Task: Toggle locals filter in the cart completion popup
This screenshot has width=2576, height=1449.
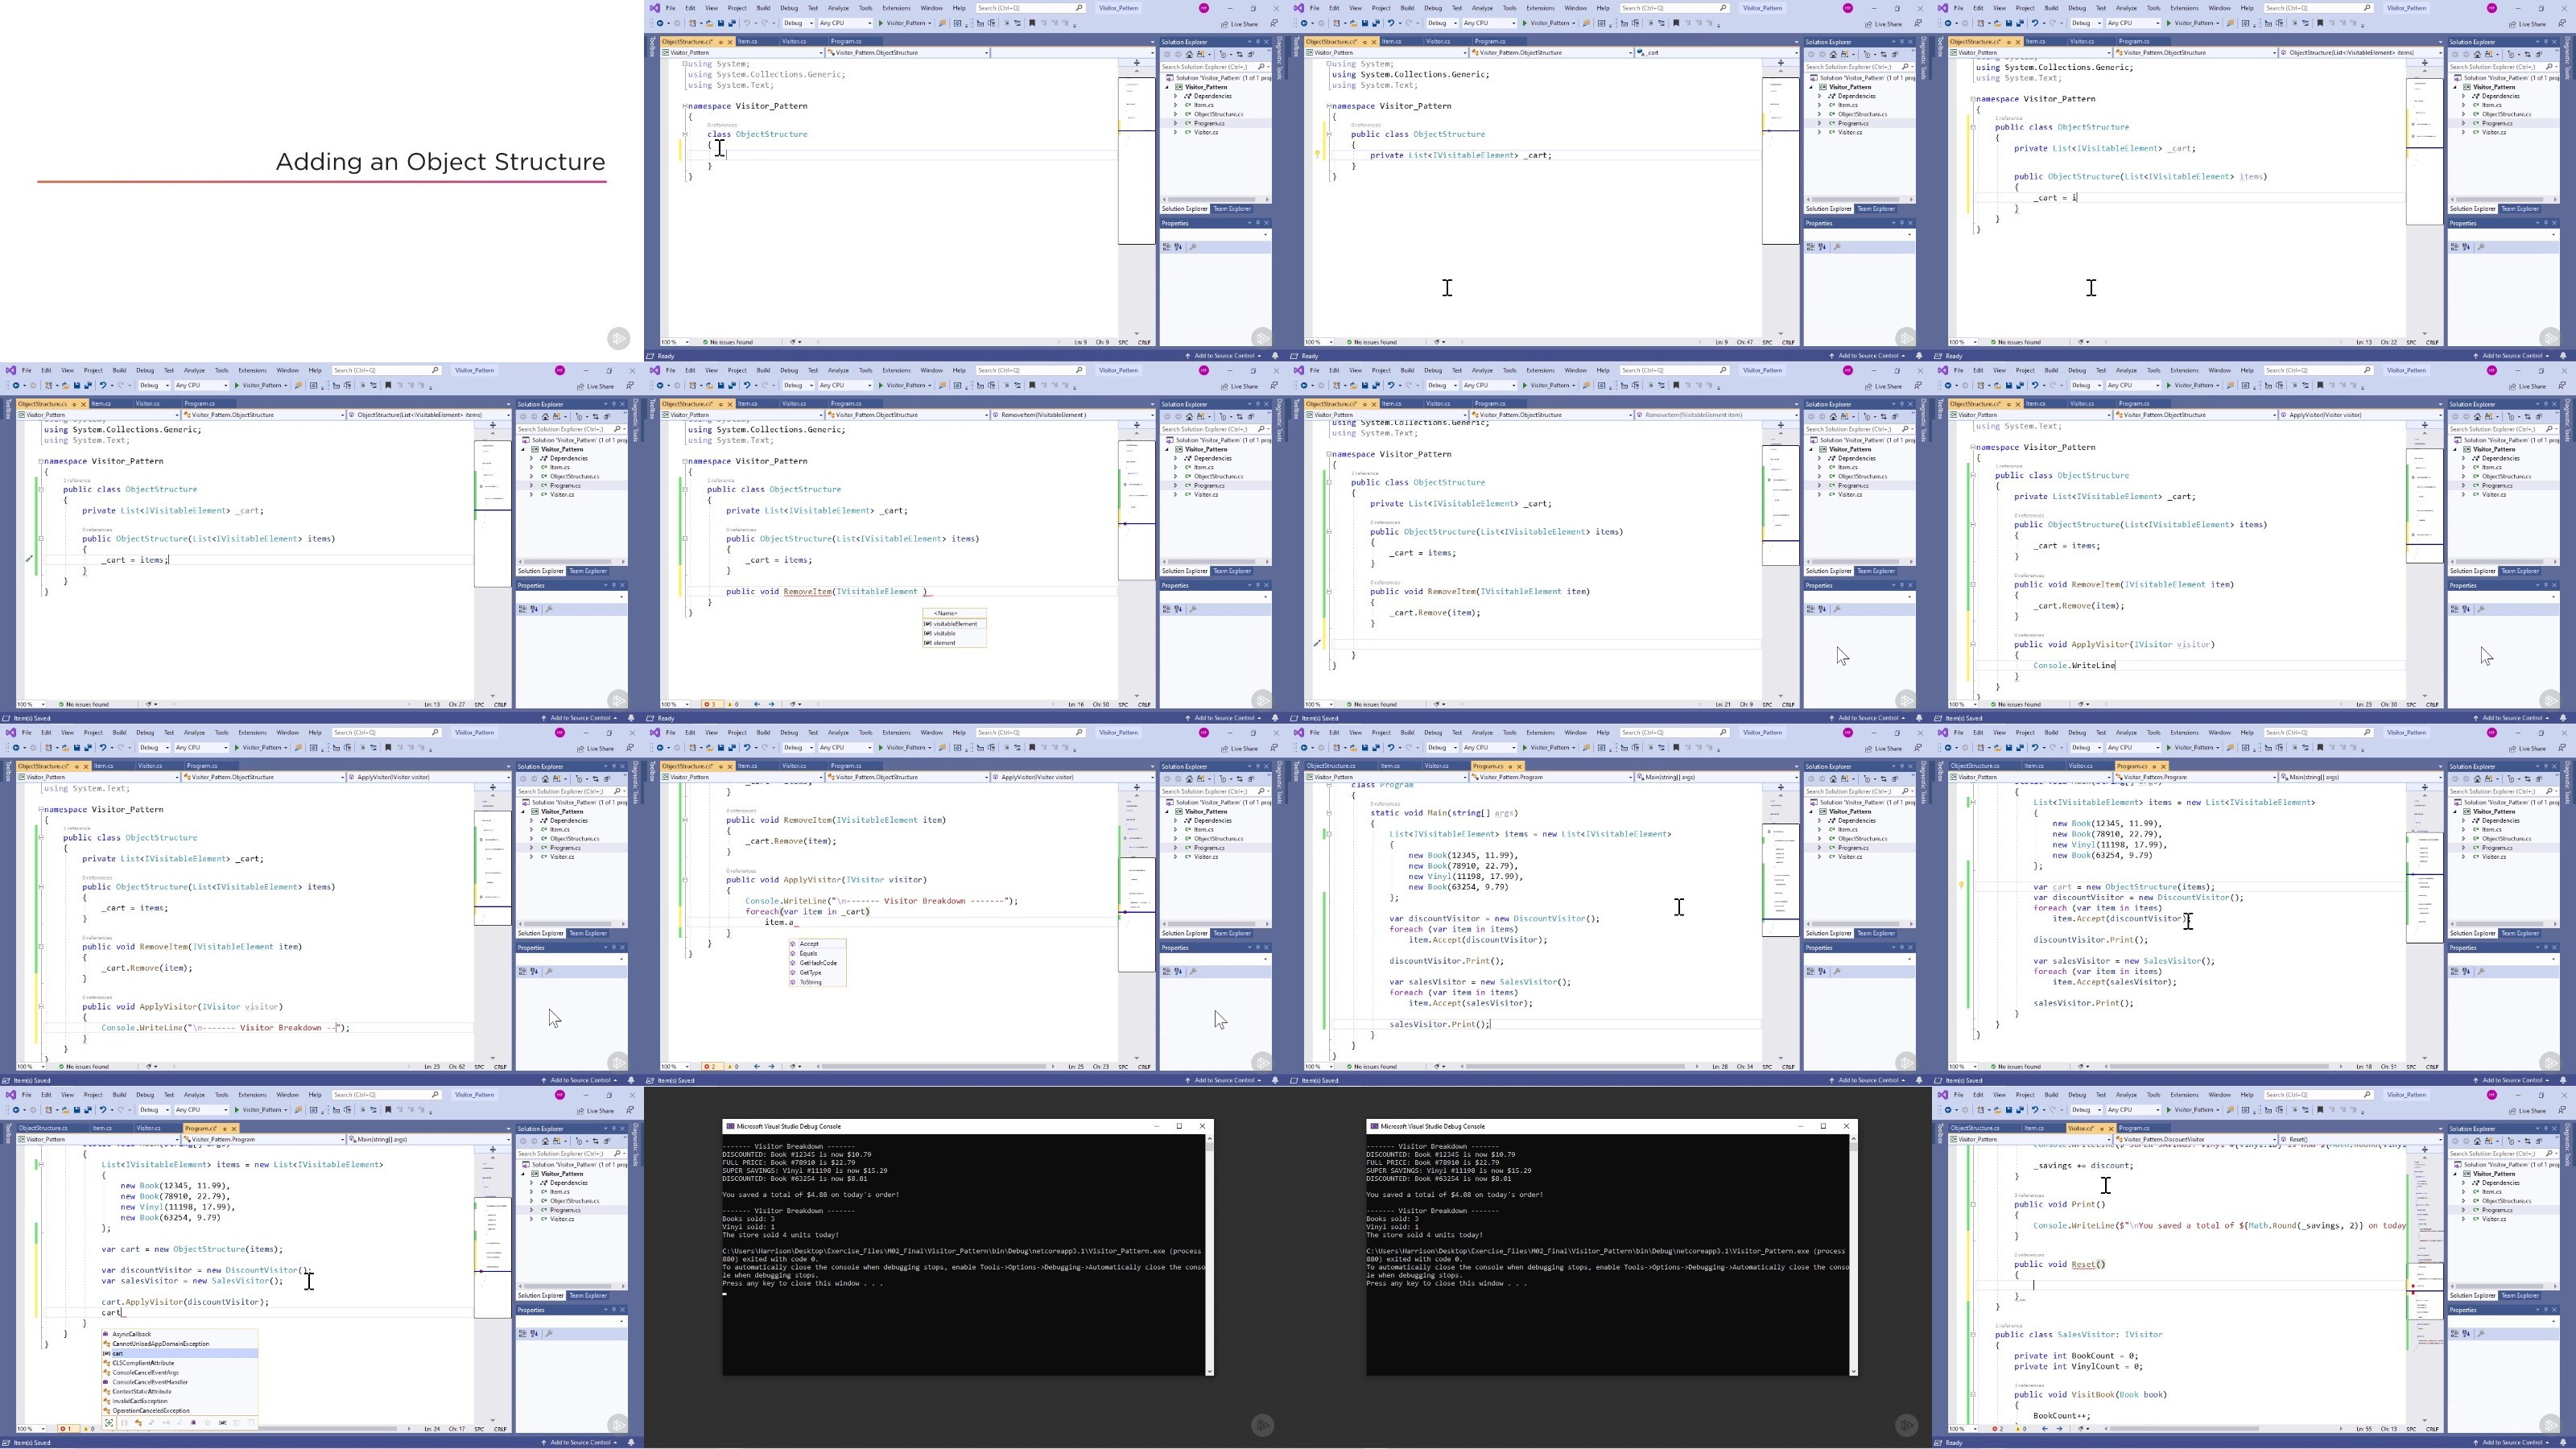Action: (223, 1423)
